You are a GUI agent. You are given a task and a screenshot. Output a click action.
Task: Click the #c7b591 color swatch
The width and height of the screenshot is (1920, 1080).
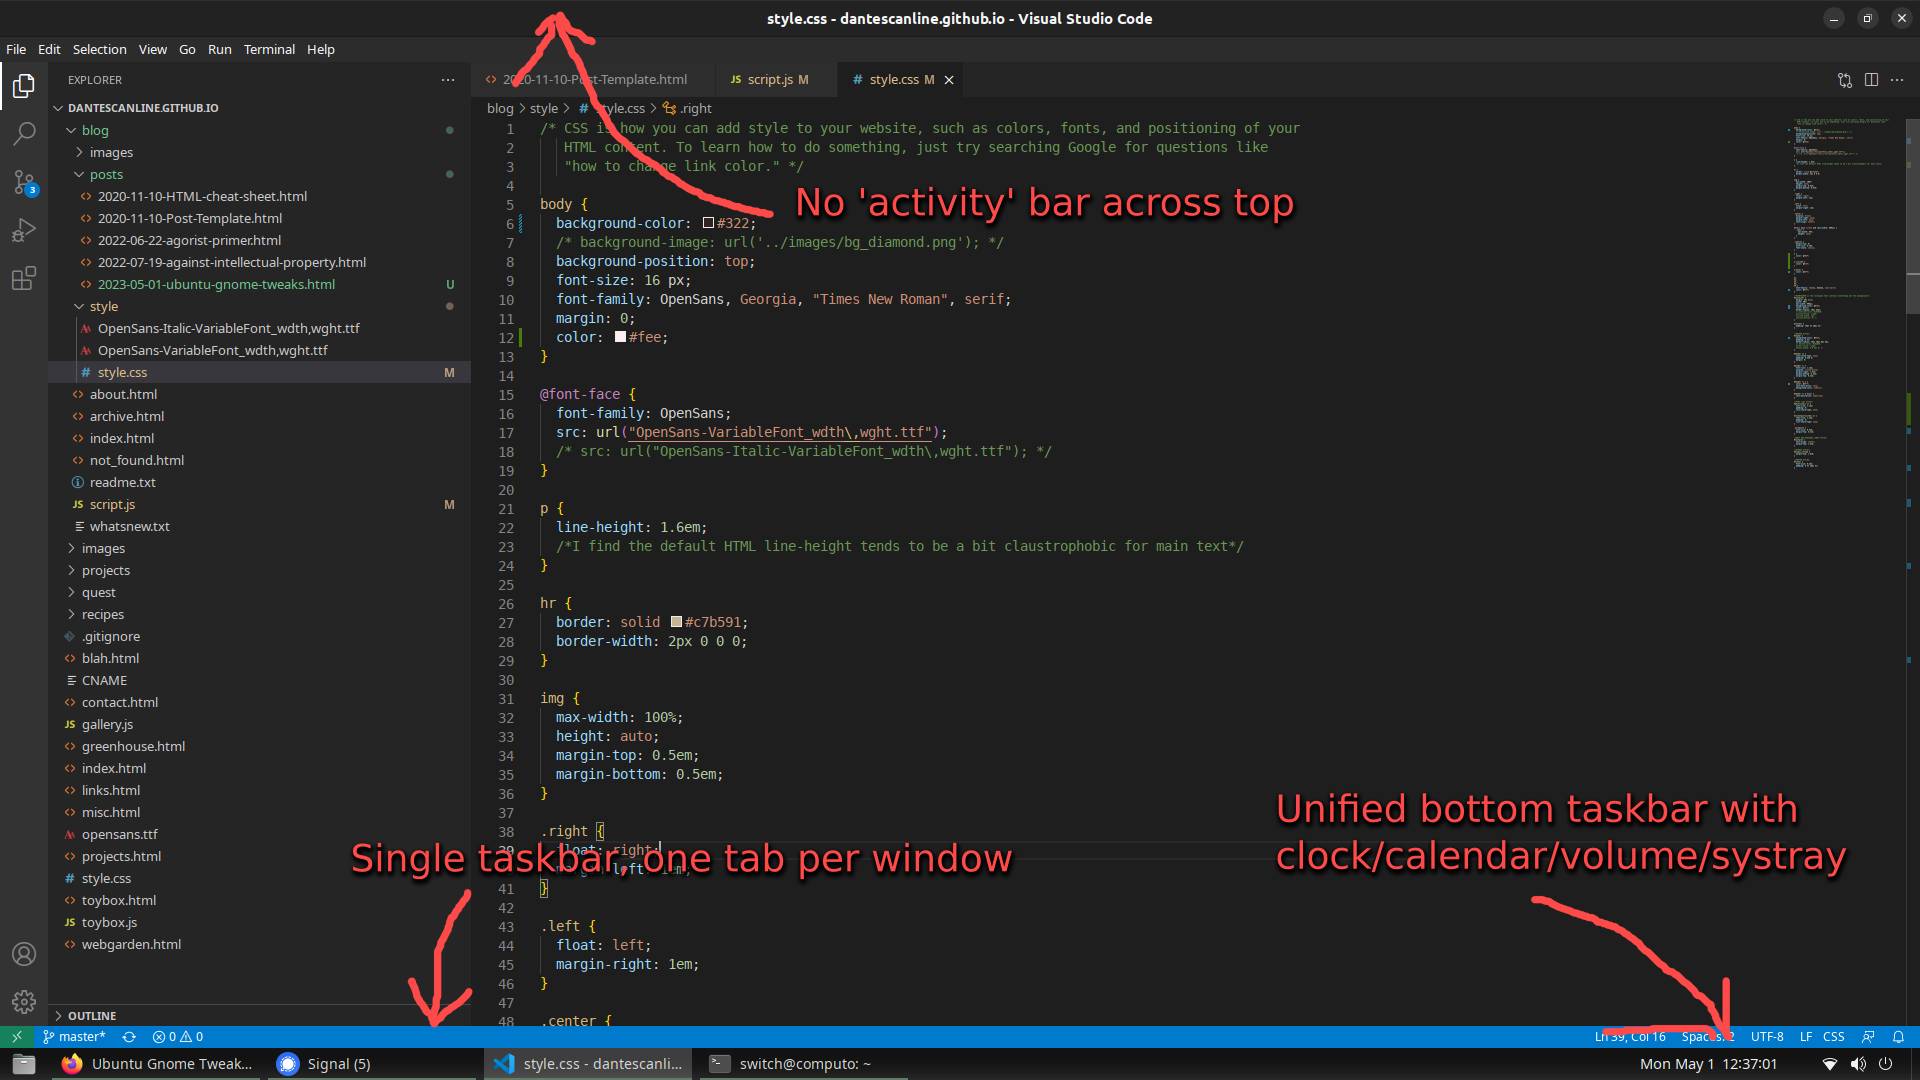(x=676, y=622)
